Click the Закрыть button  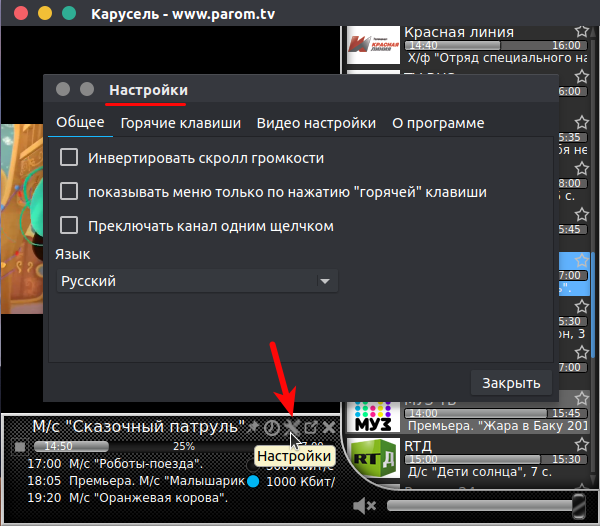[x=511, y=383]
